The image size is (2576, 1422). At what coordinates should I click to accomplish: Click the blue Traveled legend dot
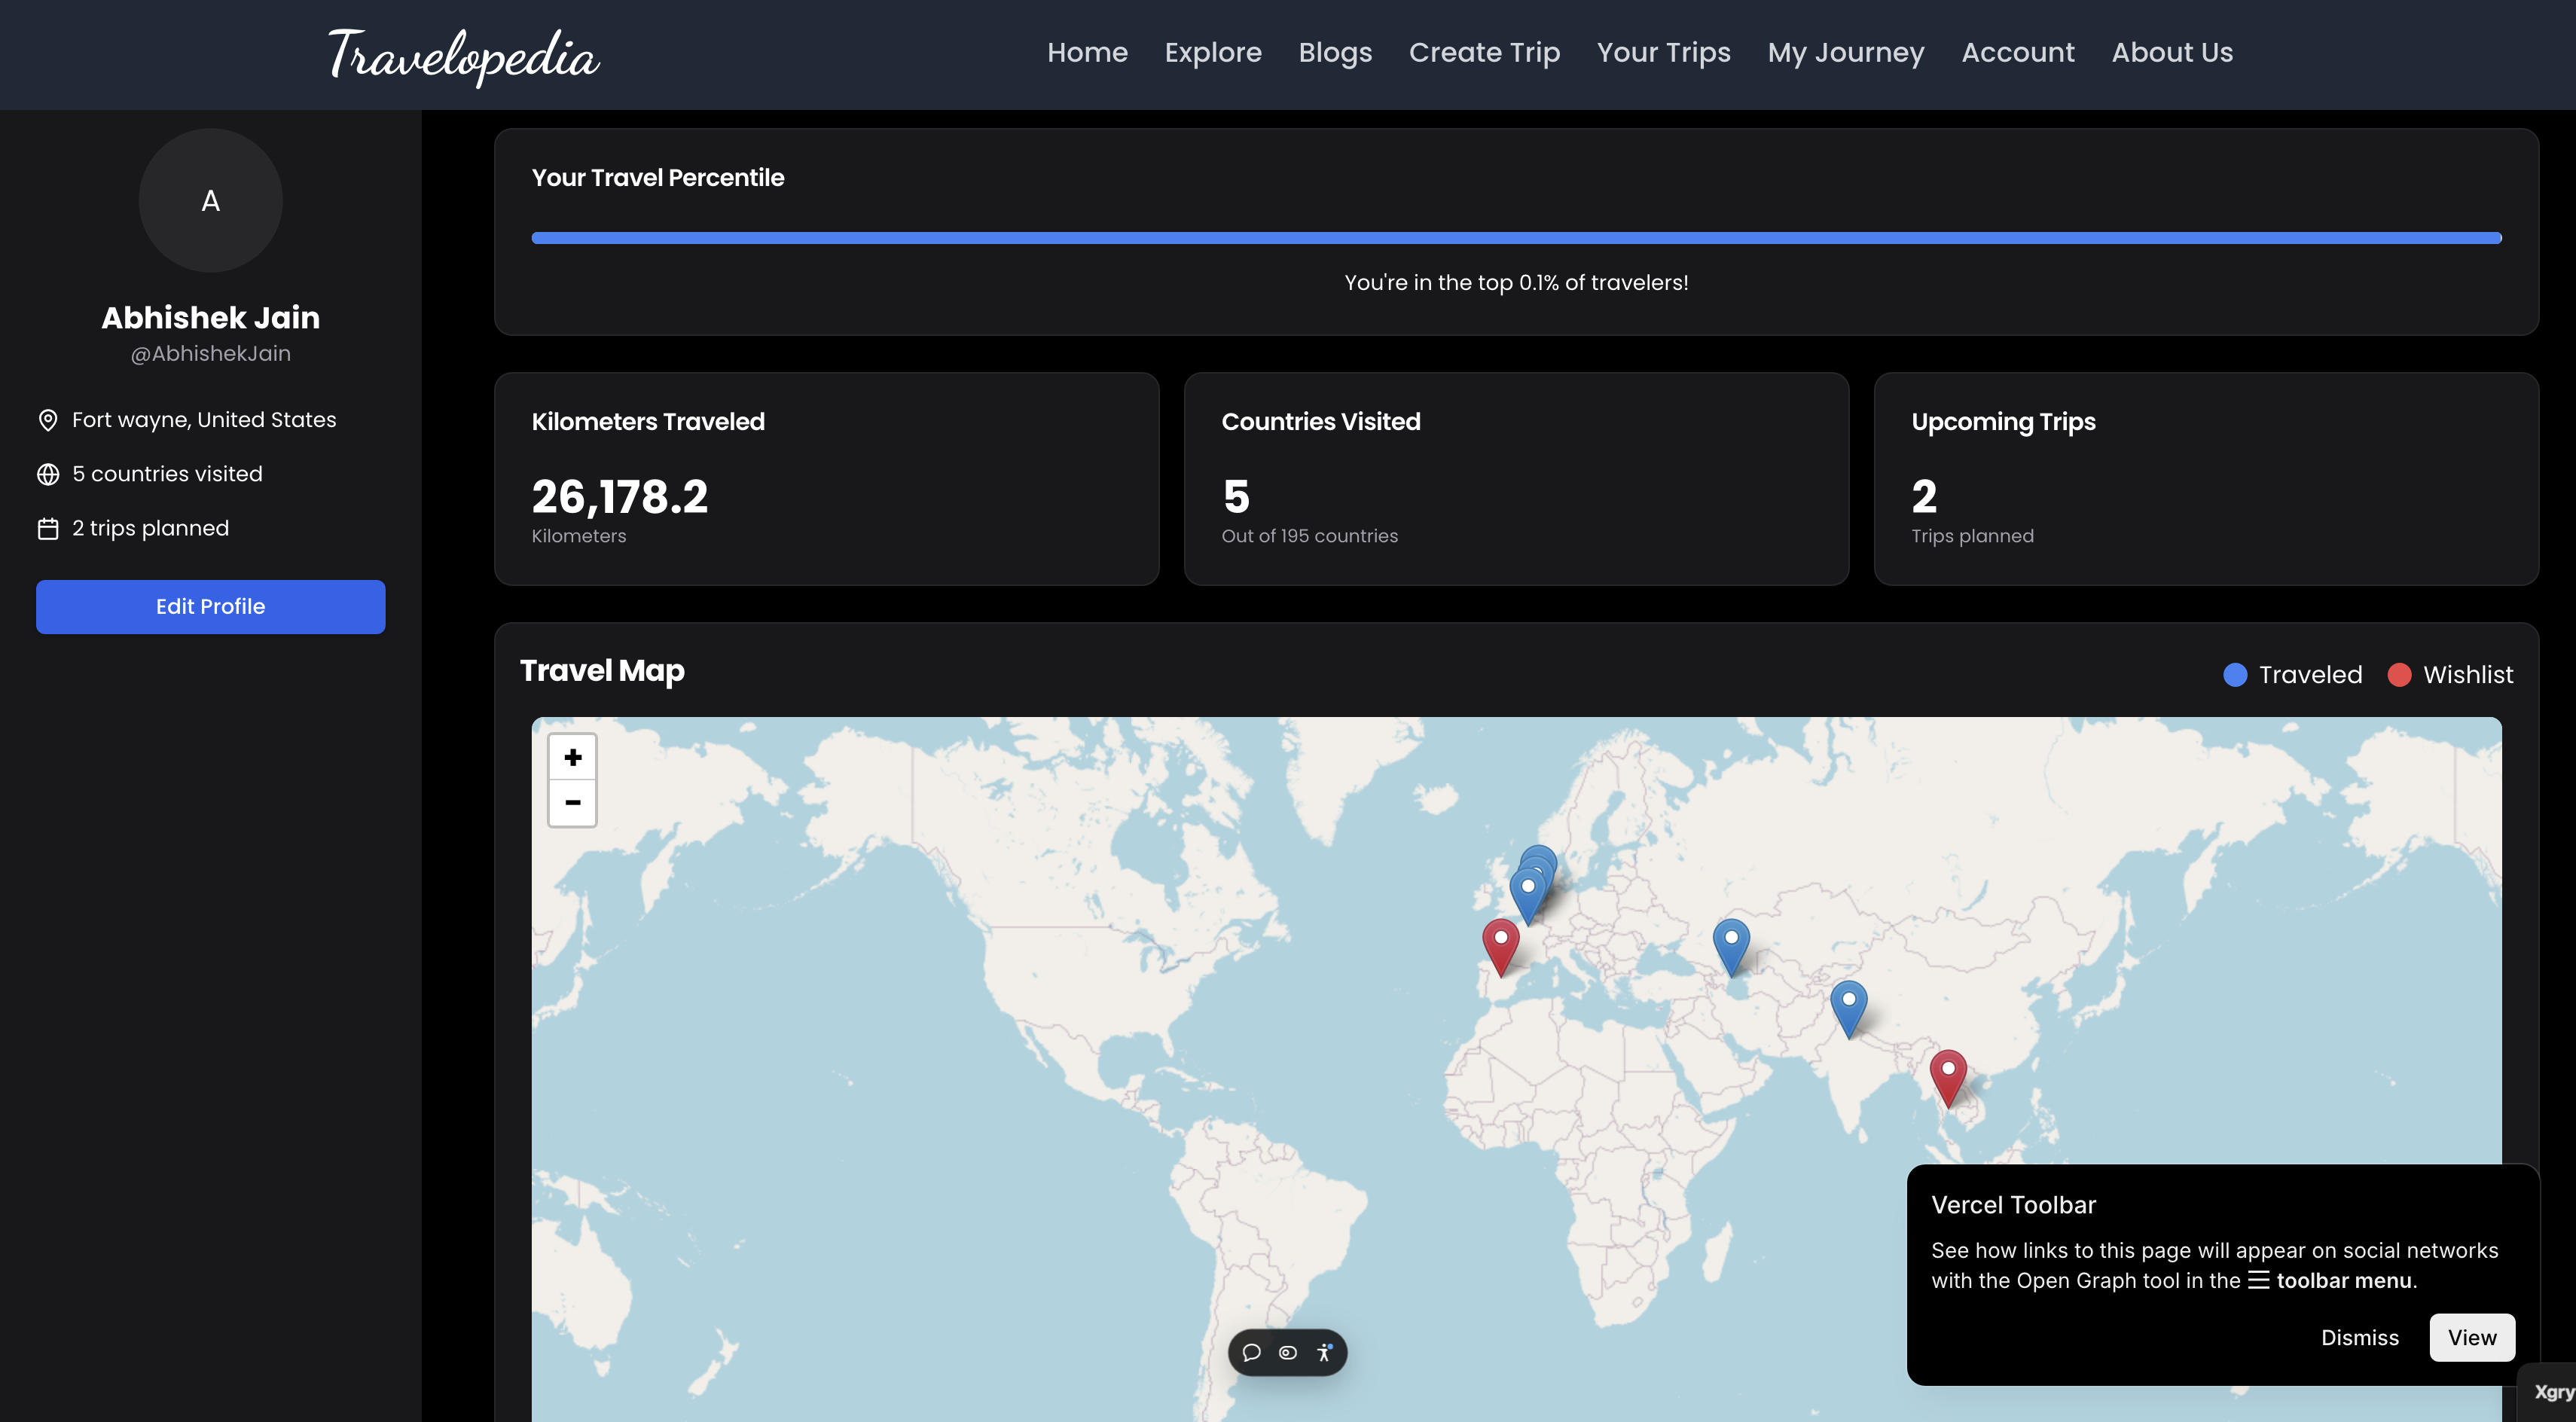coord(2234,675)
